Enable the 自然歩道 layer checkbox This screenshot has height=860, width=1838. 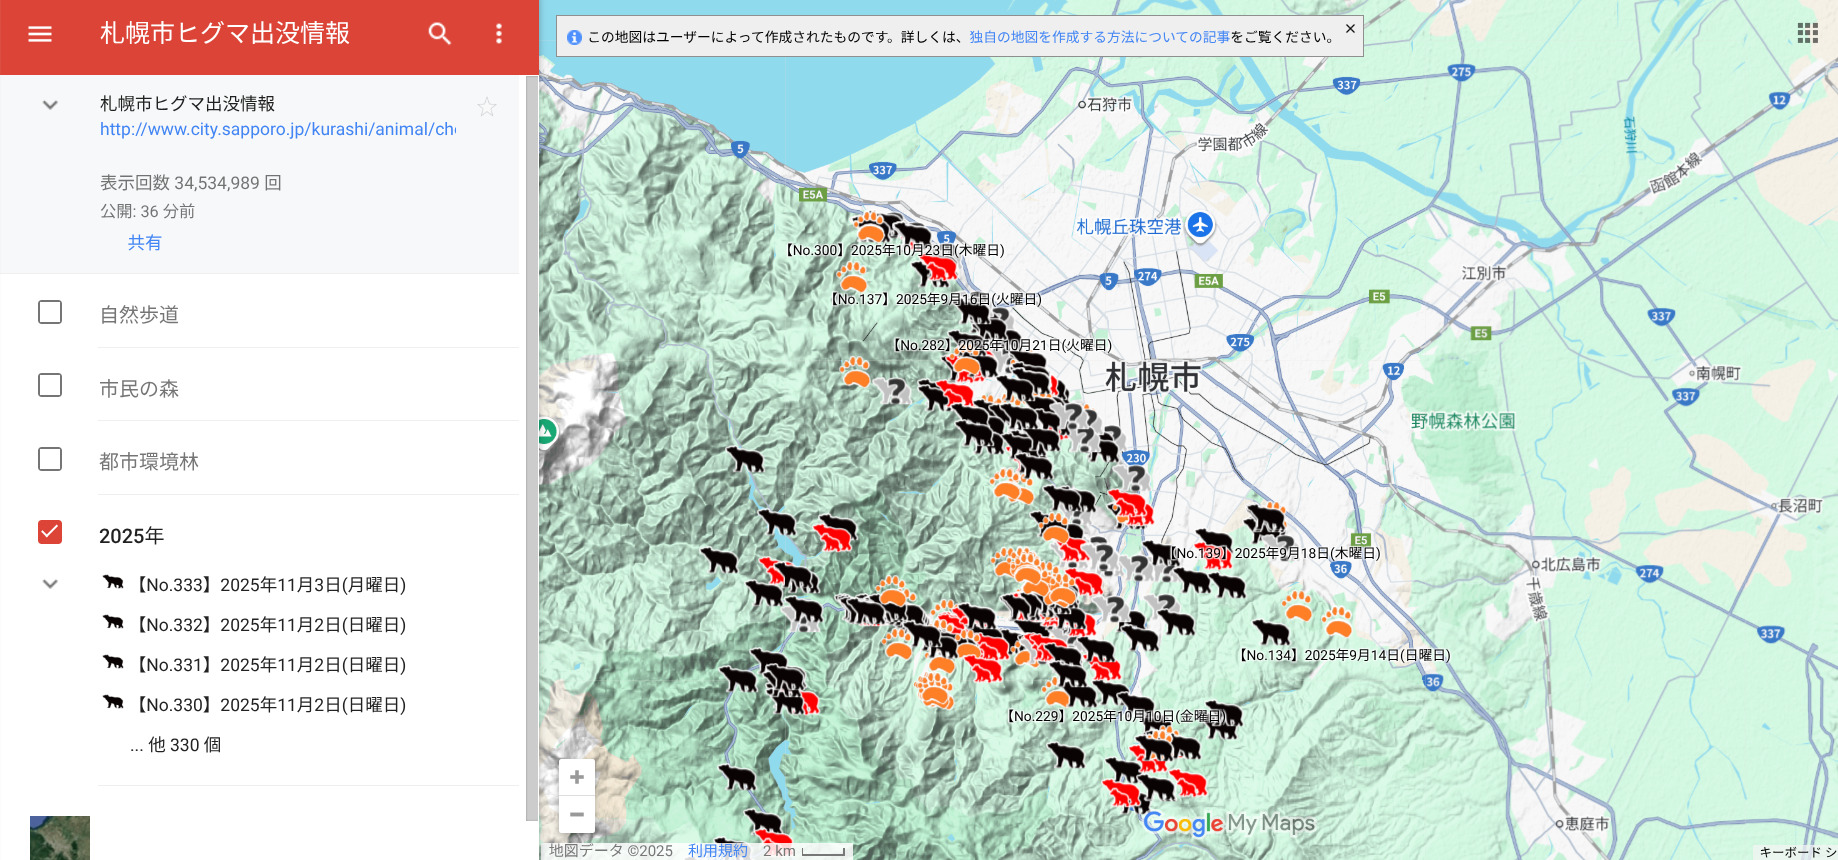tap(50, 312)
